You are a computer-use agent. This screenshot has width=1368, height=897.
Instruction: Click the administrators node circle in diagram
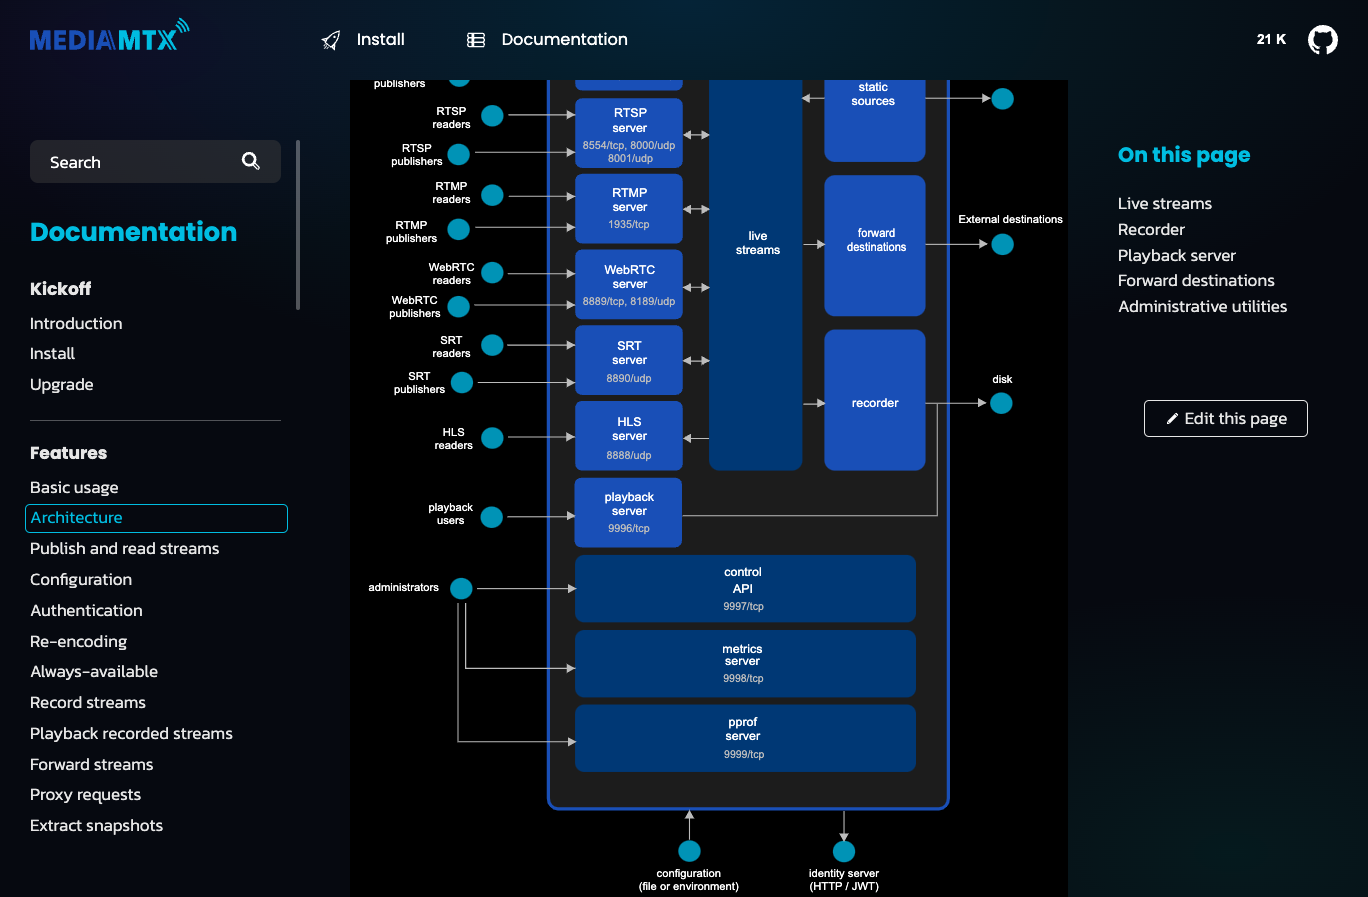tap(461, 588)
